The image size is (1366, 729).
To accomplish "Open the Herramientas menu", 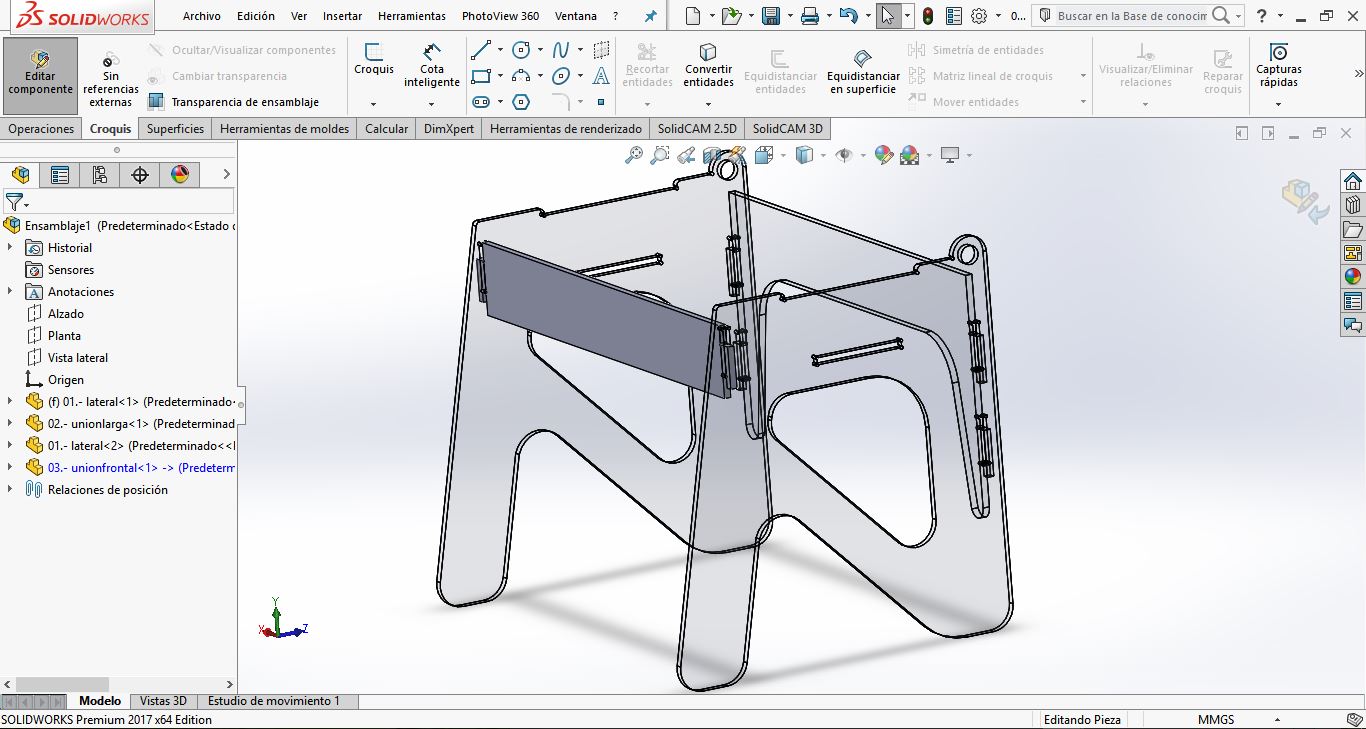I will tap(412, 16).
